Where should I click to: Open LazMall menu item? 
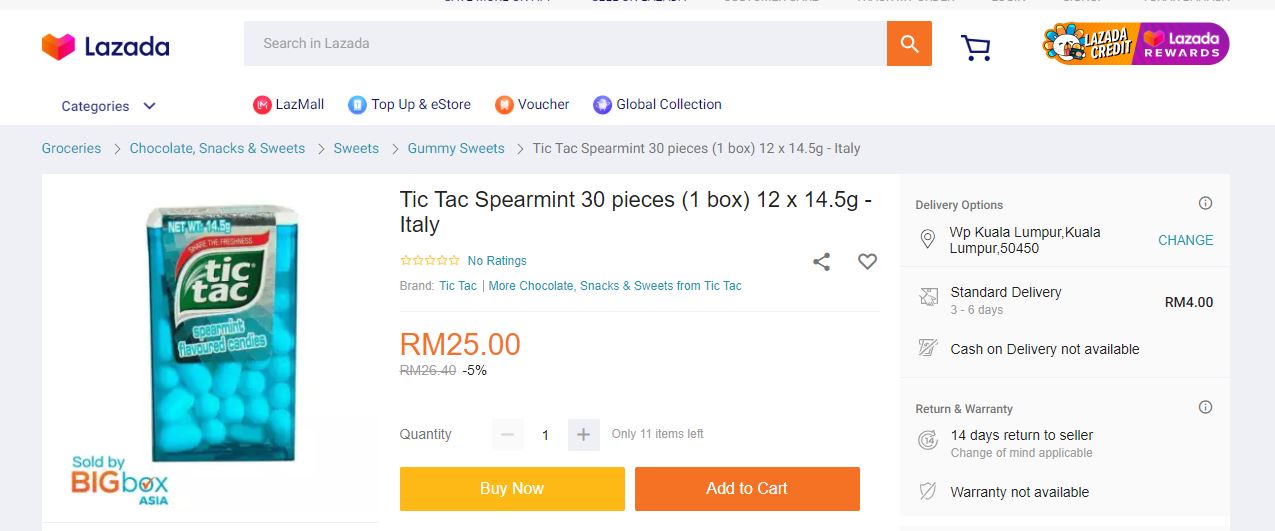click(289, 104)
